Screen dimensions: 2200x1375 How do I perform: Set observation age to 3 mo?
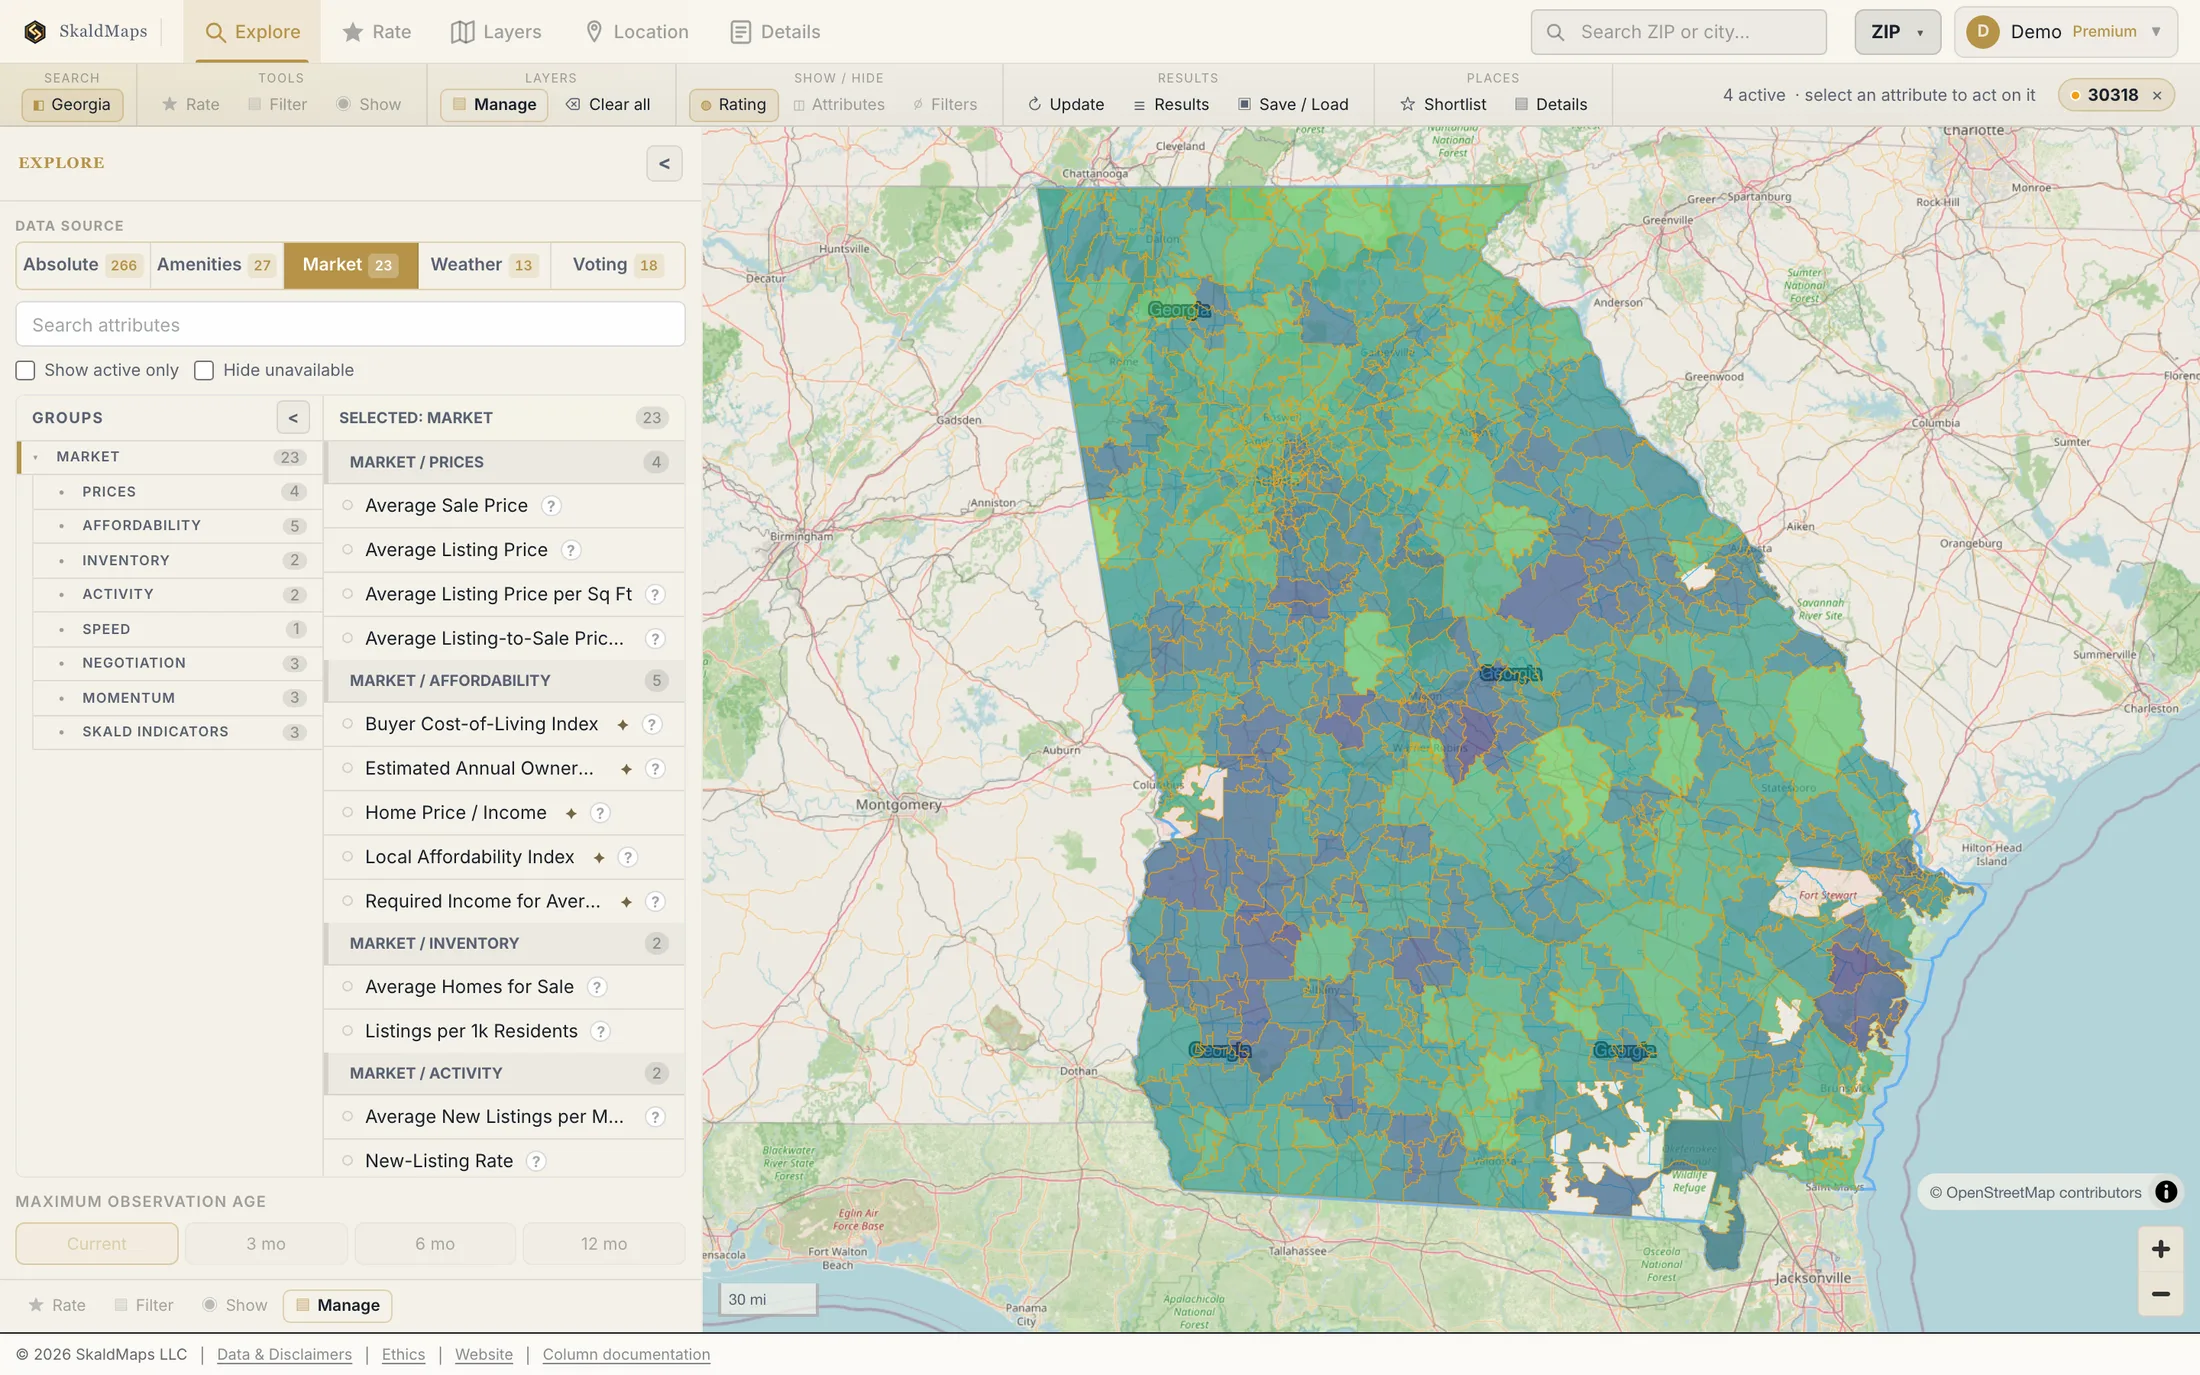[266, 1244]
